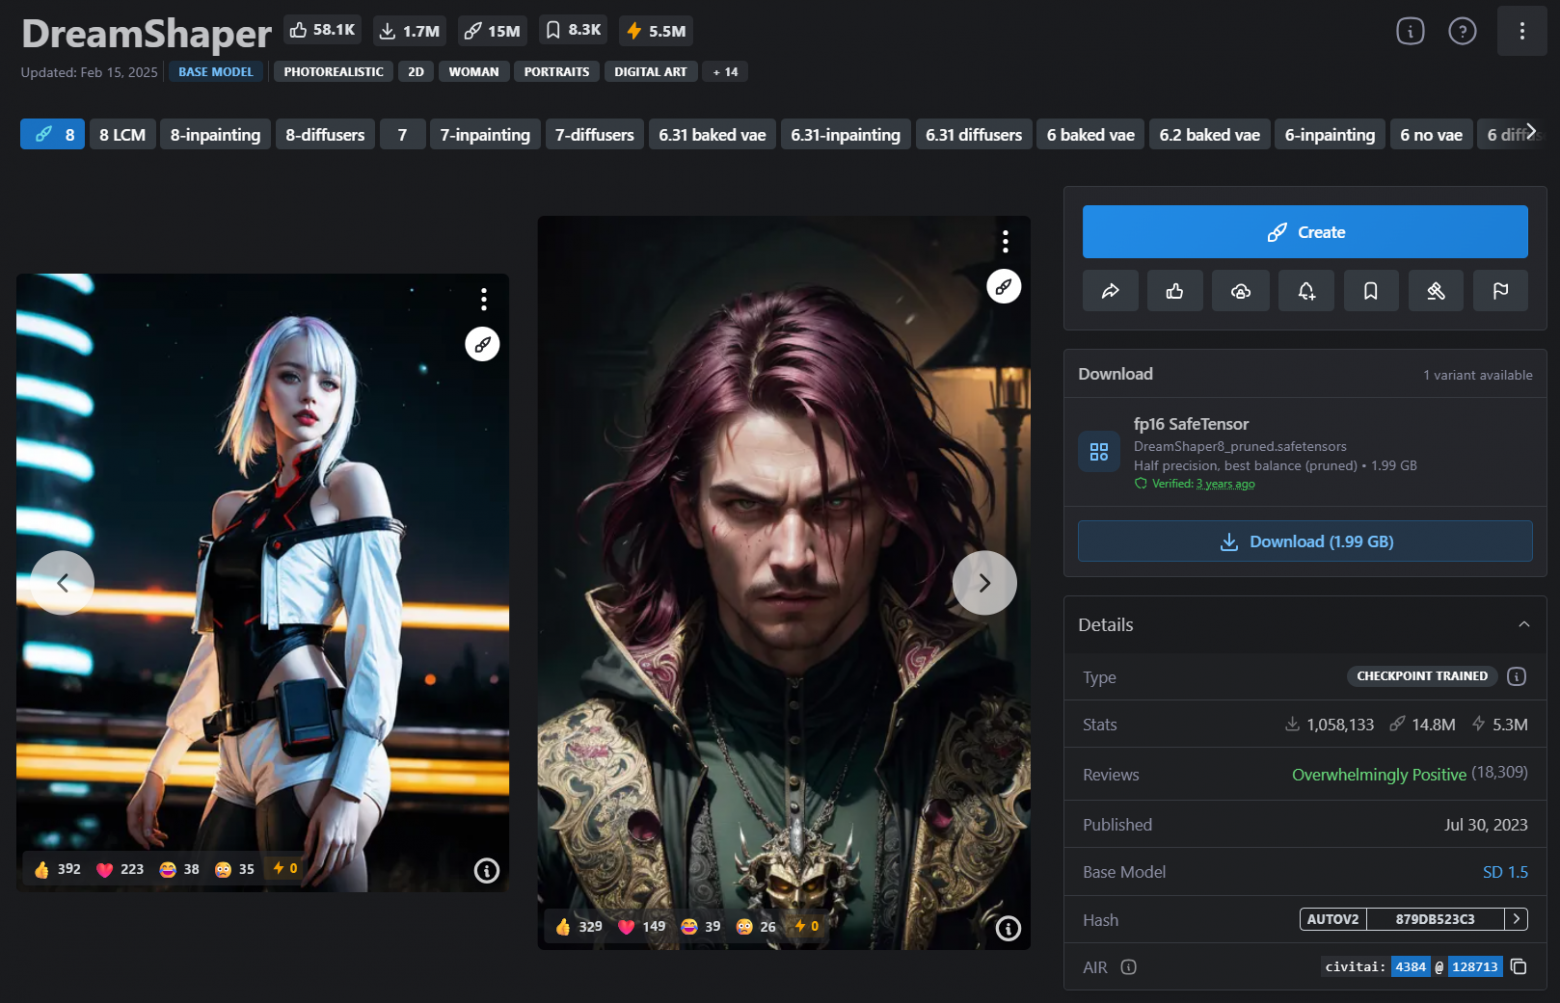This screenshot has height=1003, width=1560.
Task: Open the Overwhelmingly Positive reviews link
Action: [x=1379, y=774]
